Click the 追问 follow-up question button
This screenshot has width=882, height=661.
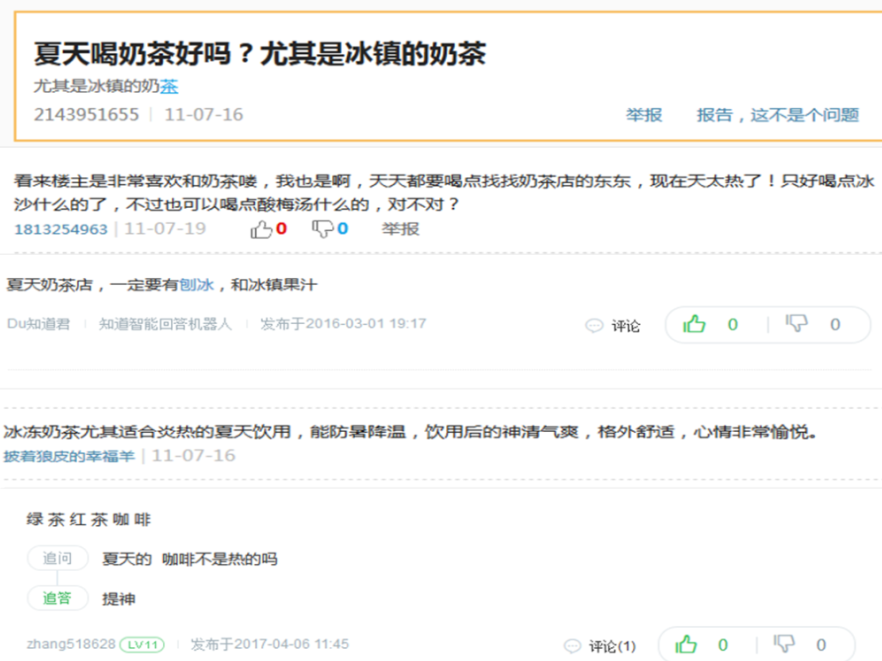(x=58, y=557)
